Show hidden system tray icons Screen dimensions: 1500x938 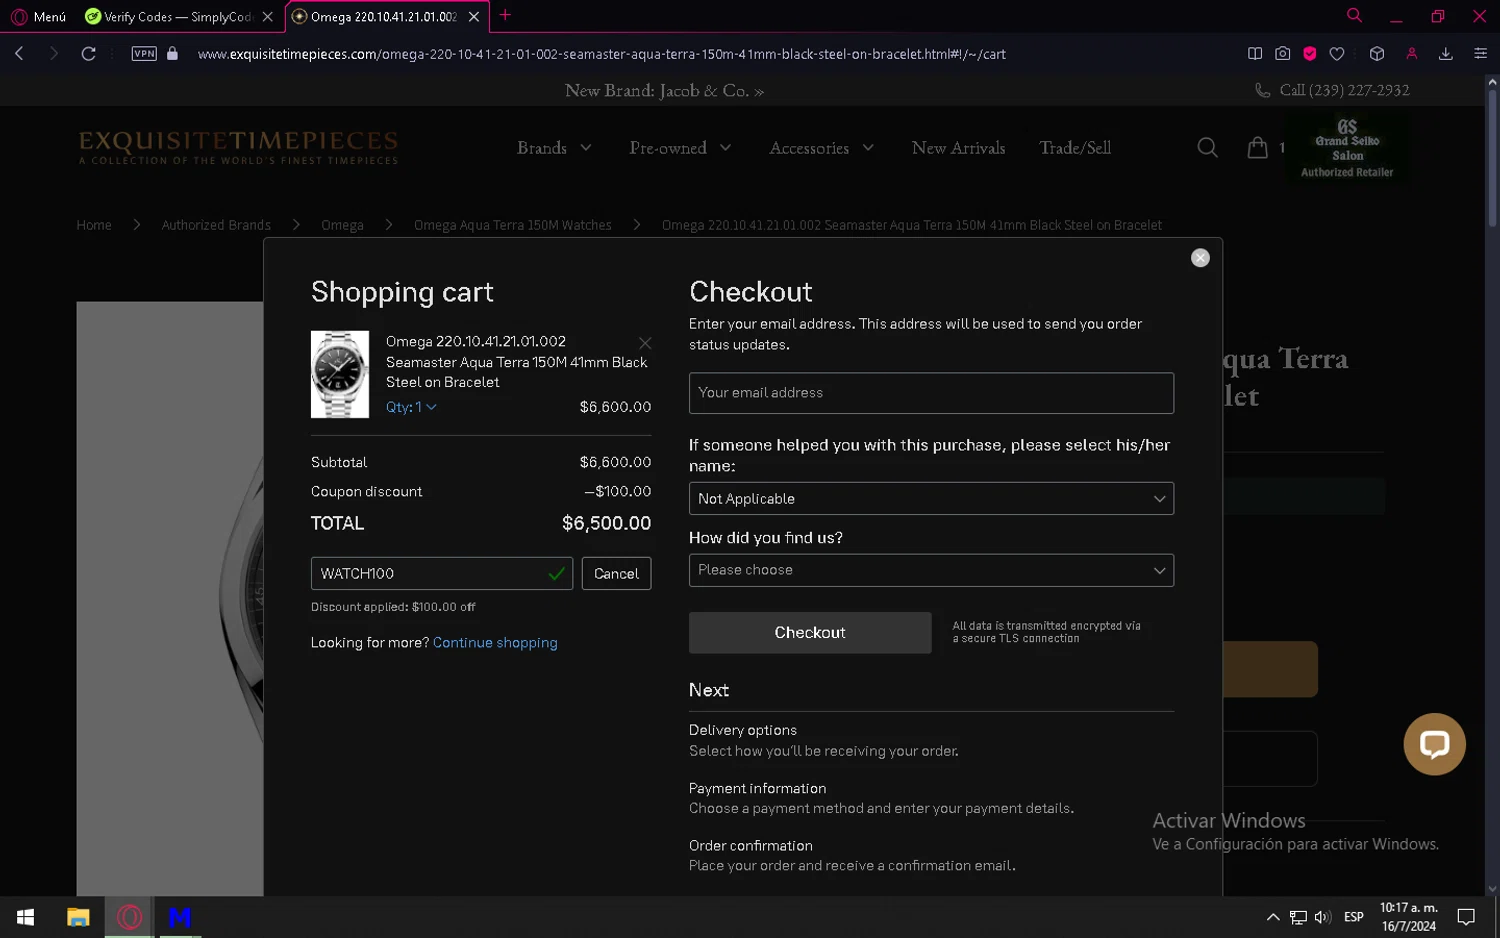[1273, 917]
